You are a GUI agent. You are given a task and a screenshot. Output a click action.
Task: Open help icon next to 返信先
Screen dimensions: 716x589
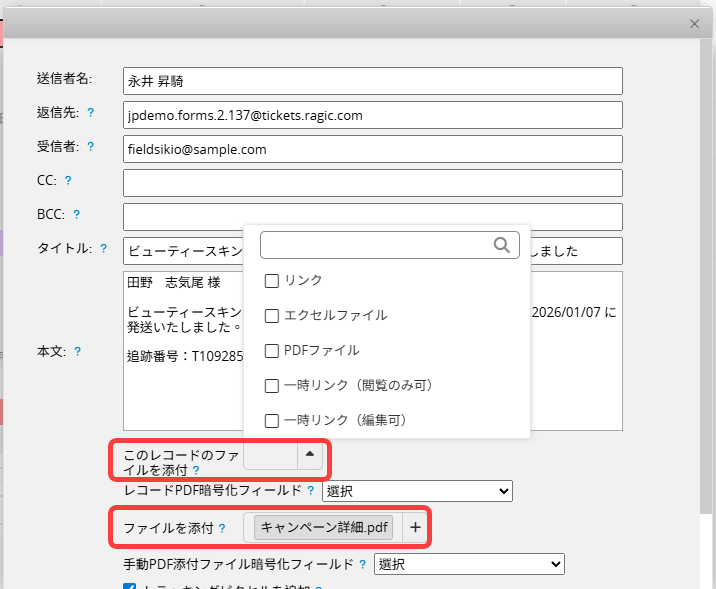[x=91, y=114]
